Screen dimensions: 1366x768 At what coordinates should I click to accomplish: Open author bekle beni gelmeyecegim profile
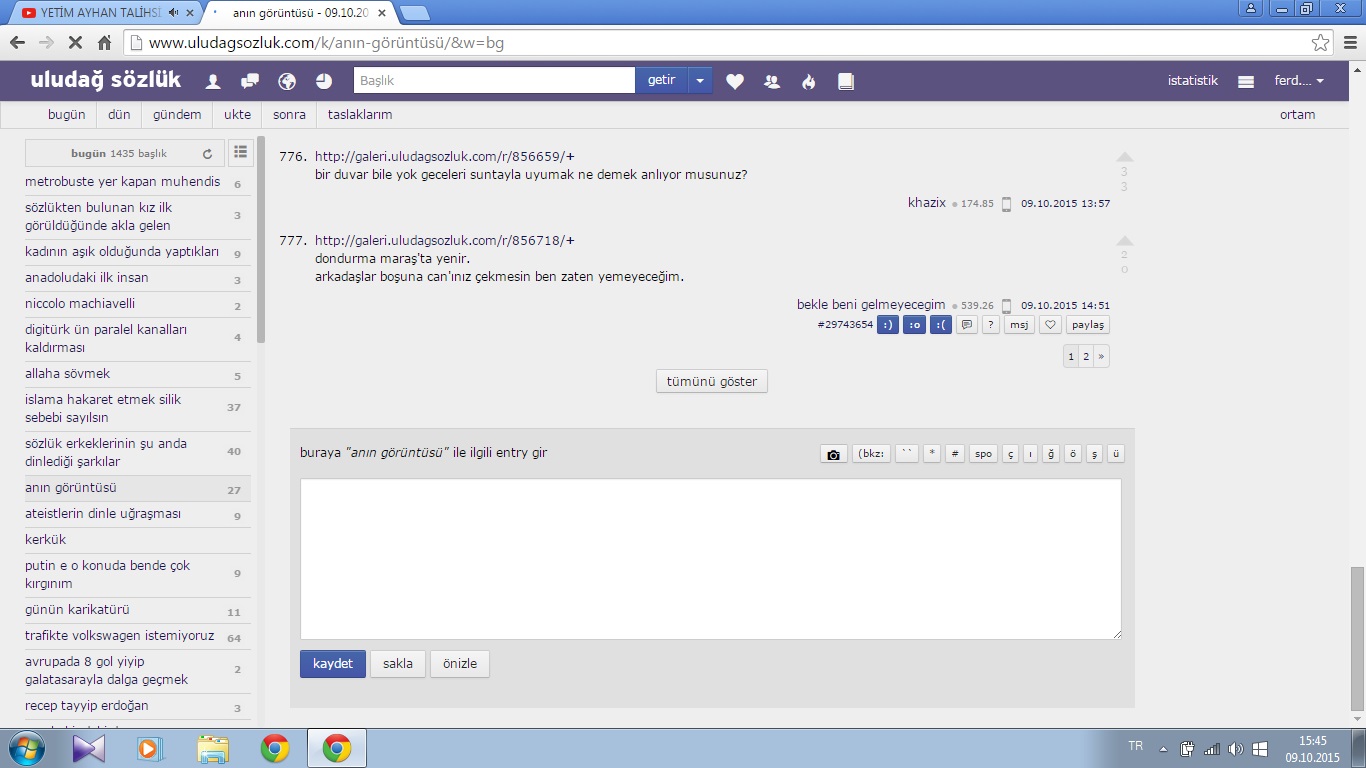click(x=871, y=304)
